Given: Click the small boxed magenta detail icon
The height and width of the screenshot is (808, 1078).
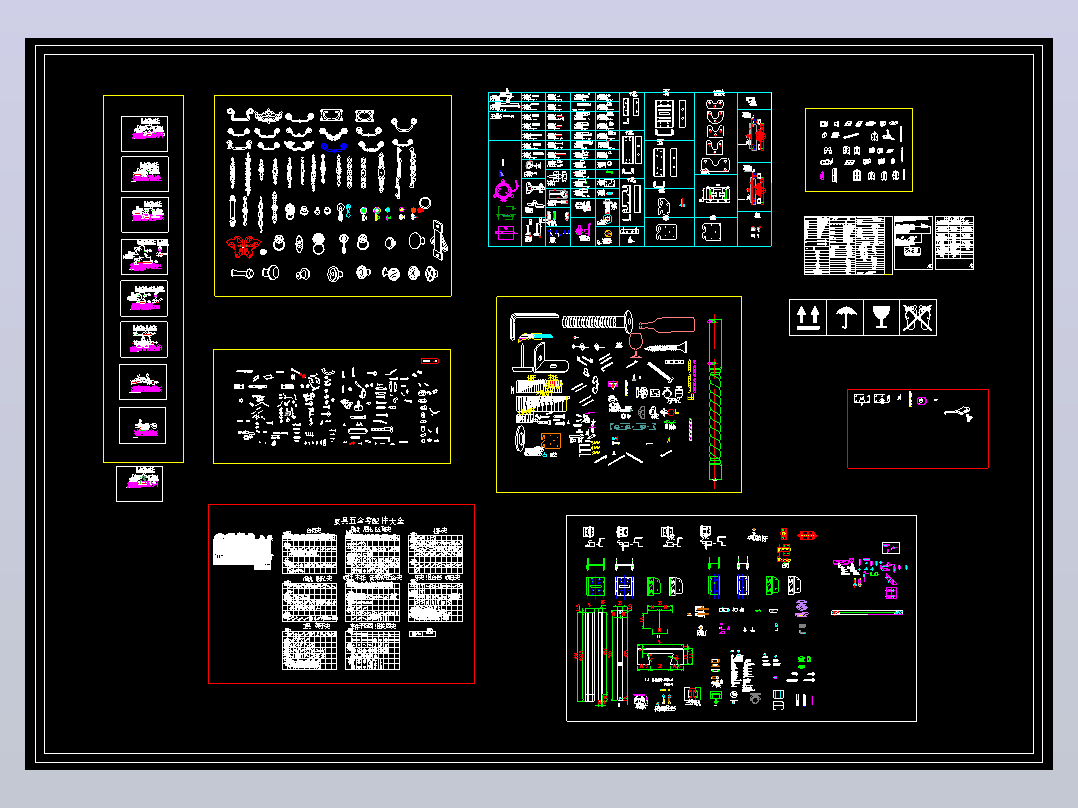Looking at the screenshot, I should click(891, 548).
